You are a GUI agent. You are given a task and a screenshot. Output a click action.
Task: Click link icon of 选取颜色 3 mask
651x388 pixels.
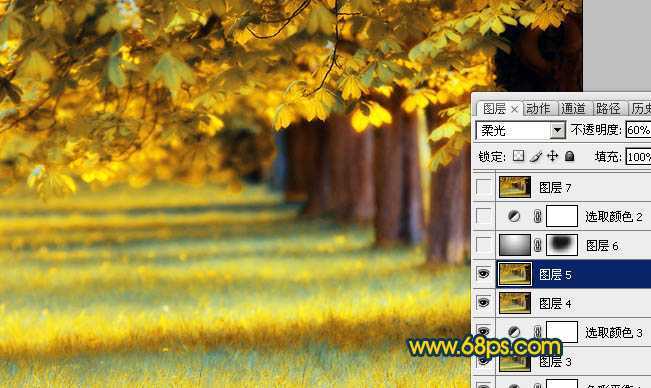[x=538, y=332]
